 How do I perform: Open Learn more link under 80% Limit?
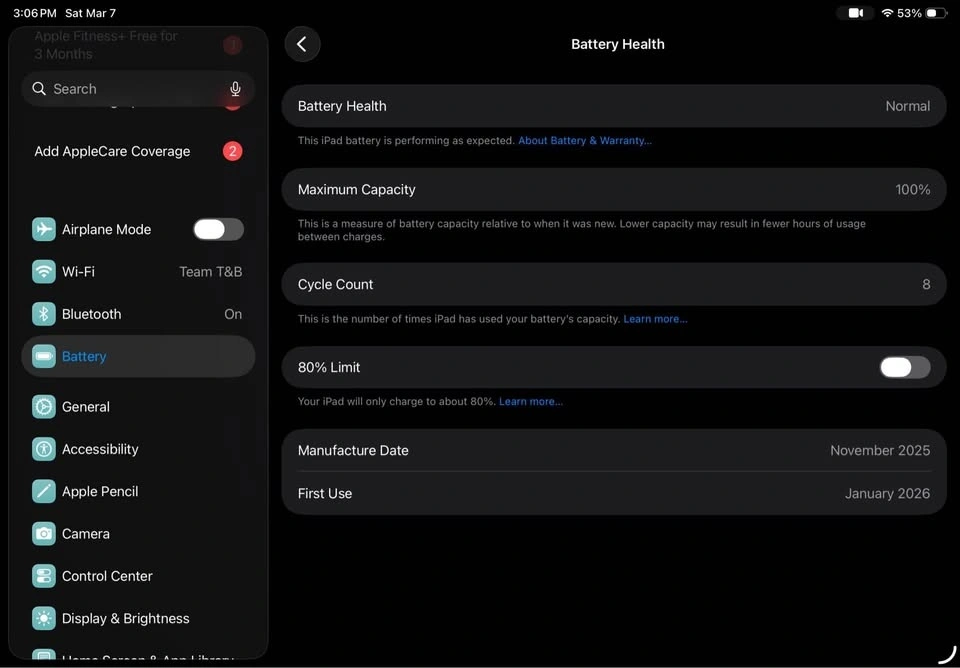tap(530, 402)
